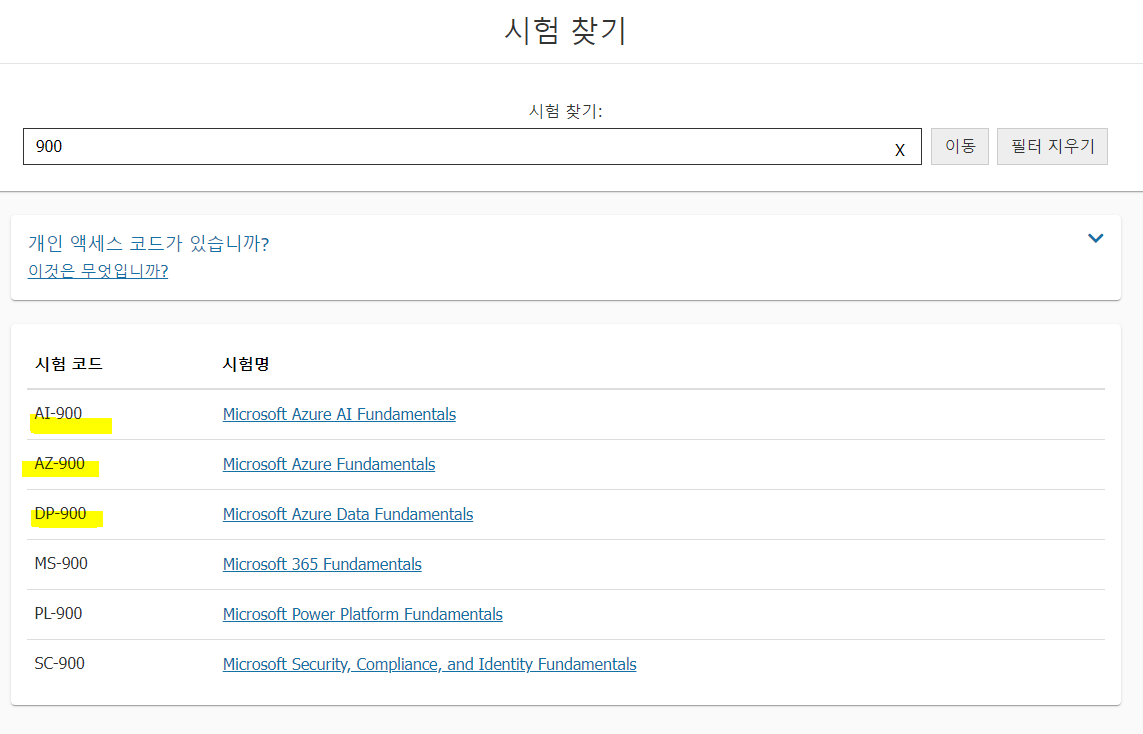Select the PL-900 exam code cell

click(58, 614)
